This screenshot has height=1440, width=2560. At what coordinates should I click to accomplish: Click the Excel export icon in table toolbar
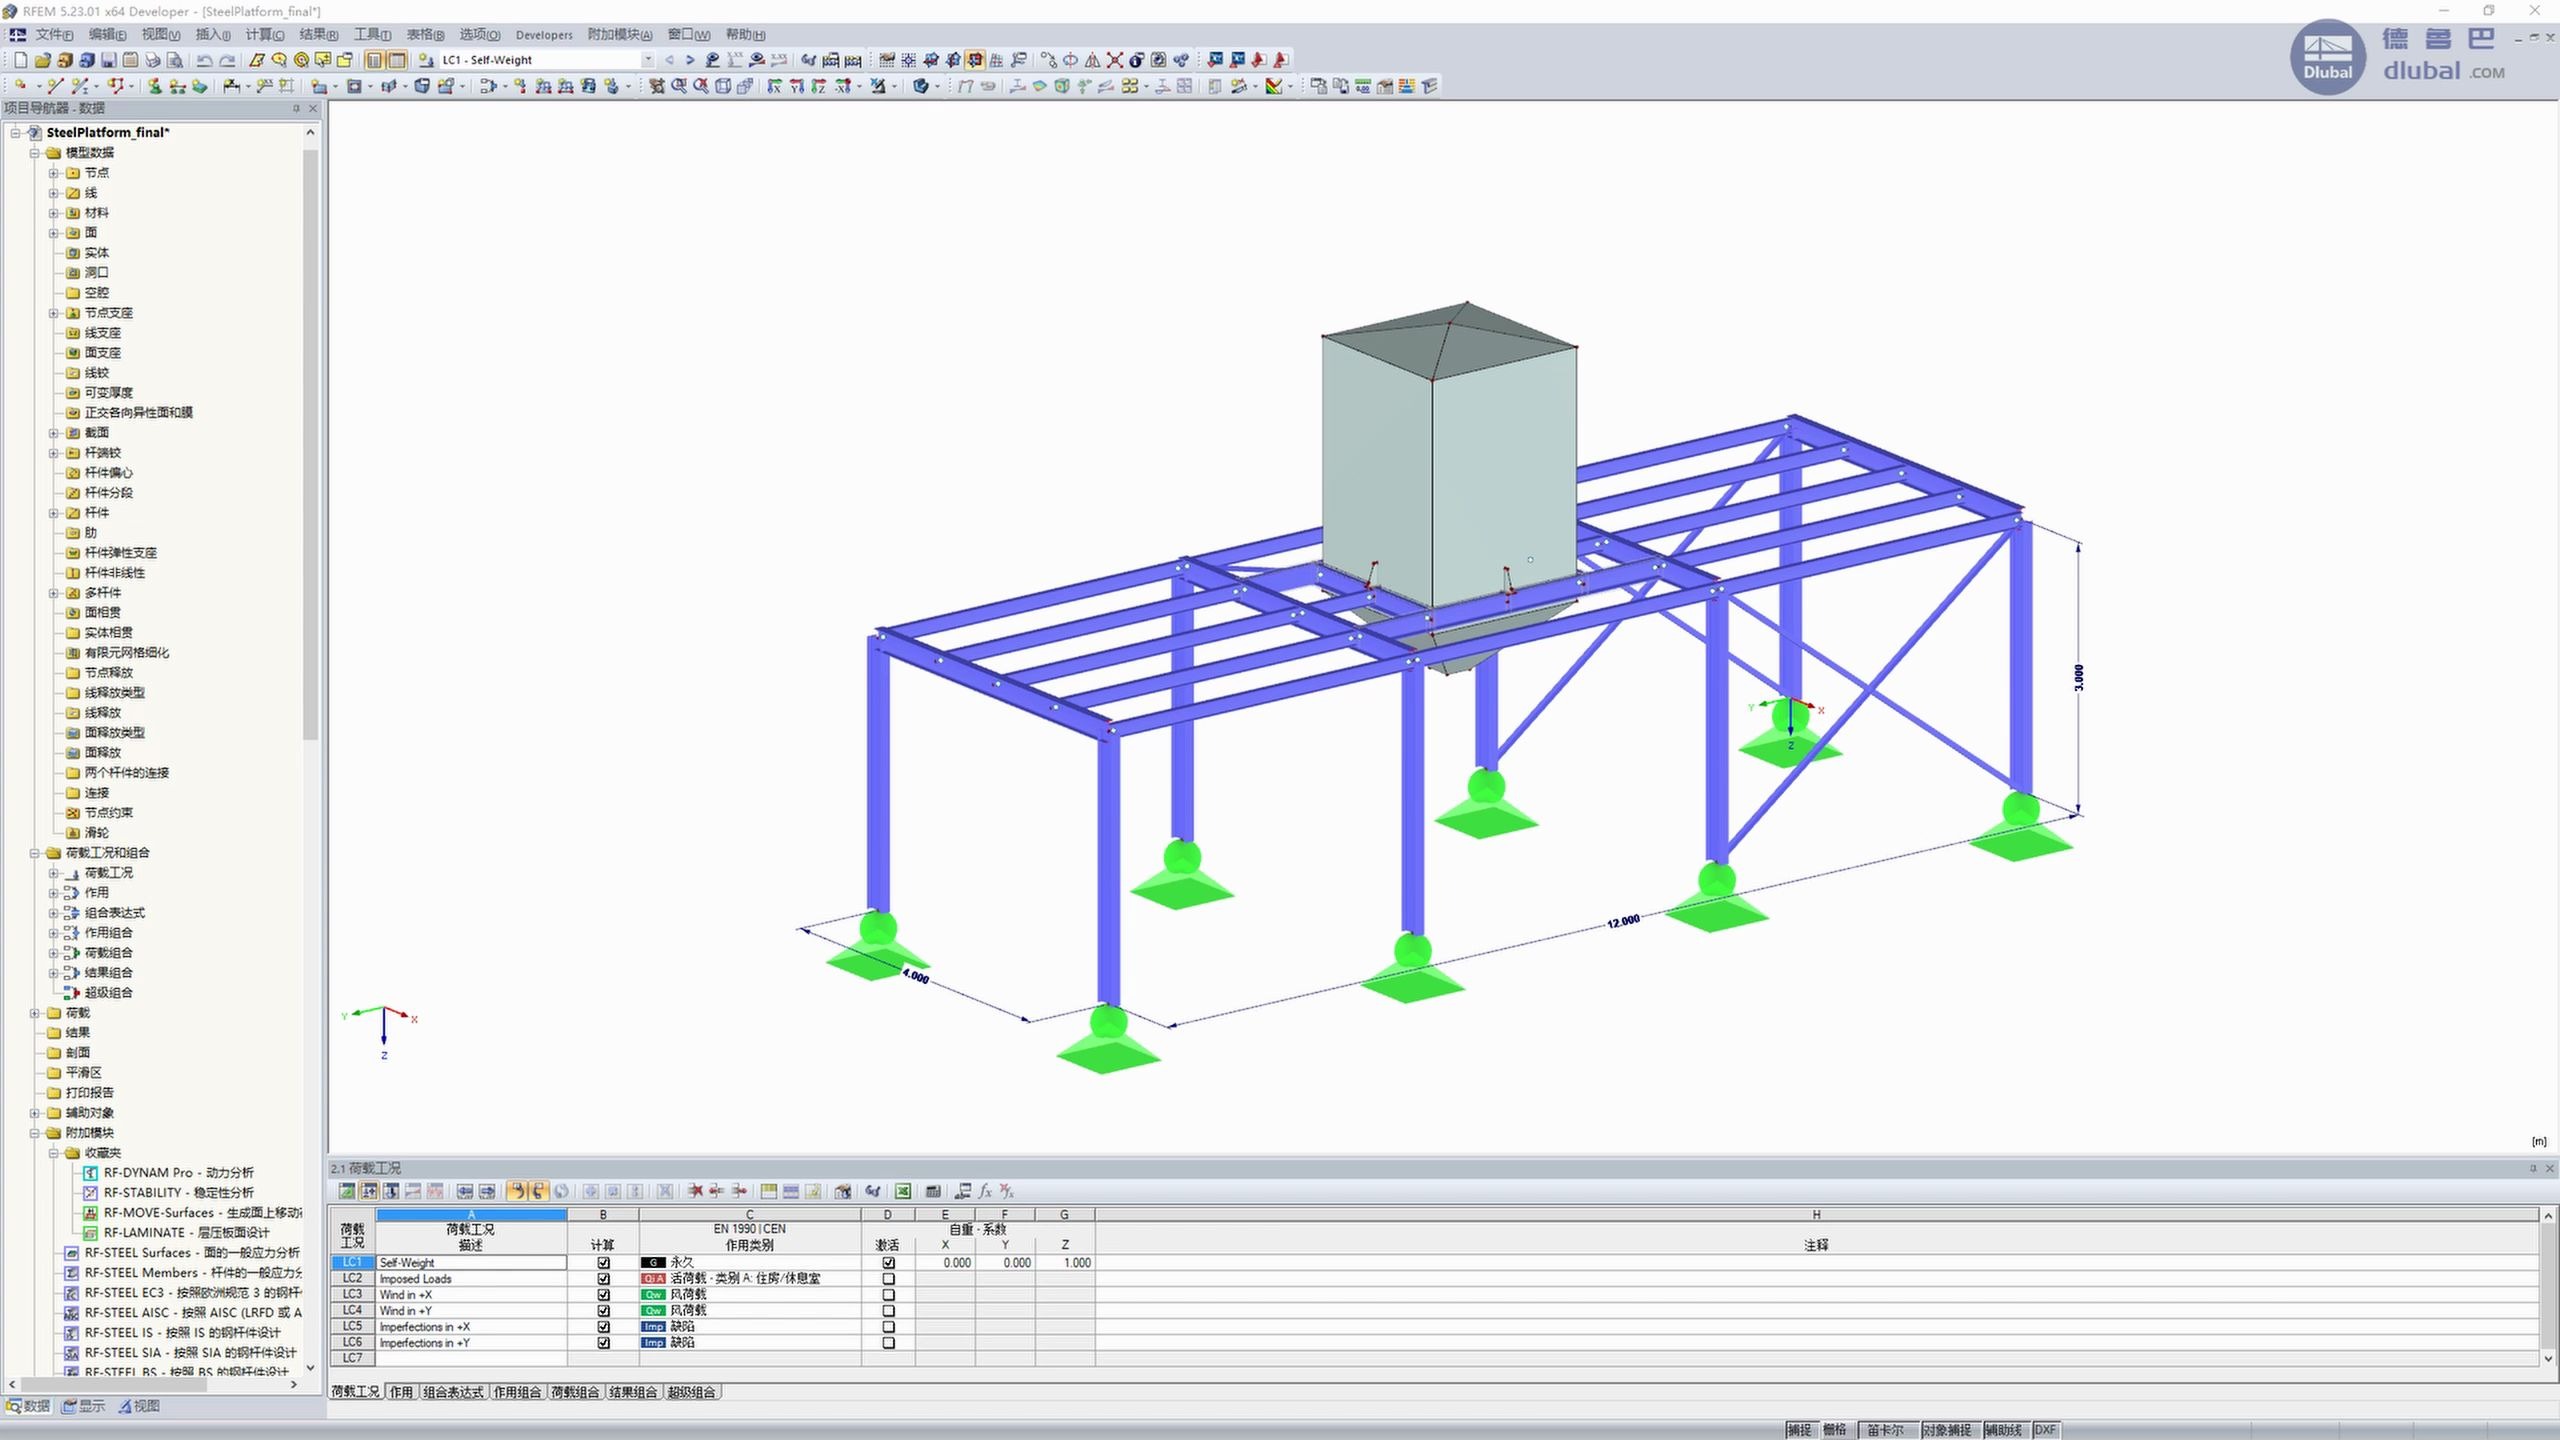pos(902,1191)
